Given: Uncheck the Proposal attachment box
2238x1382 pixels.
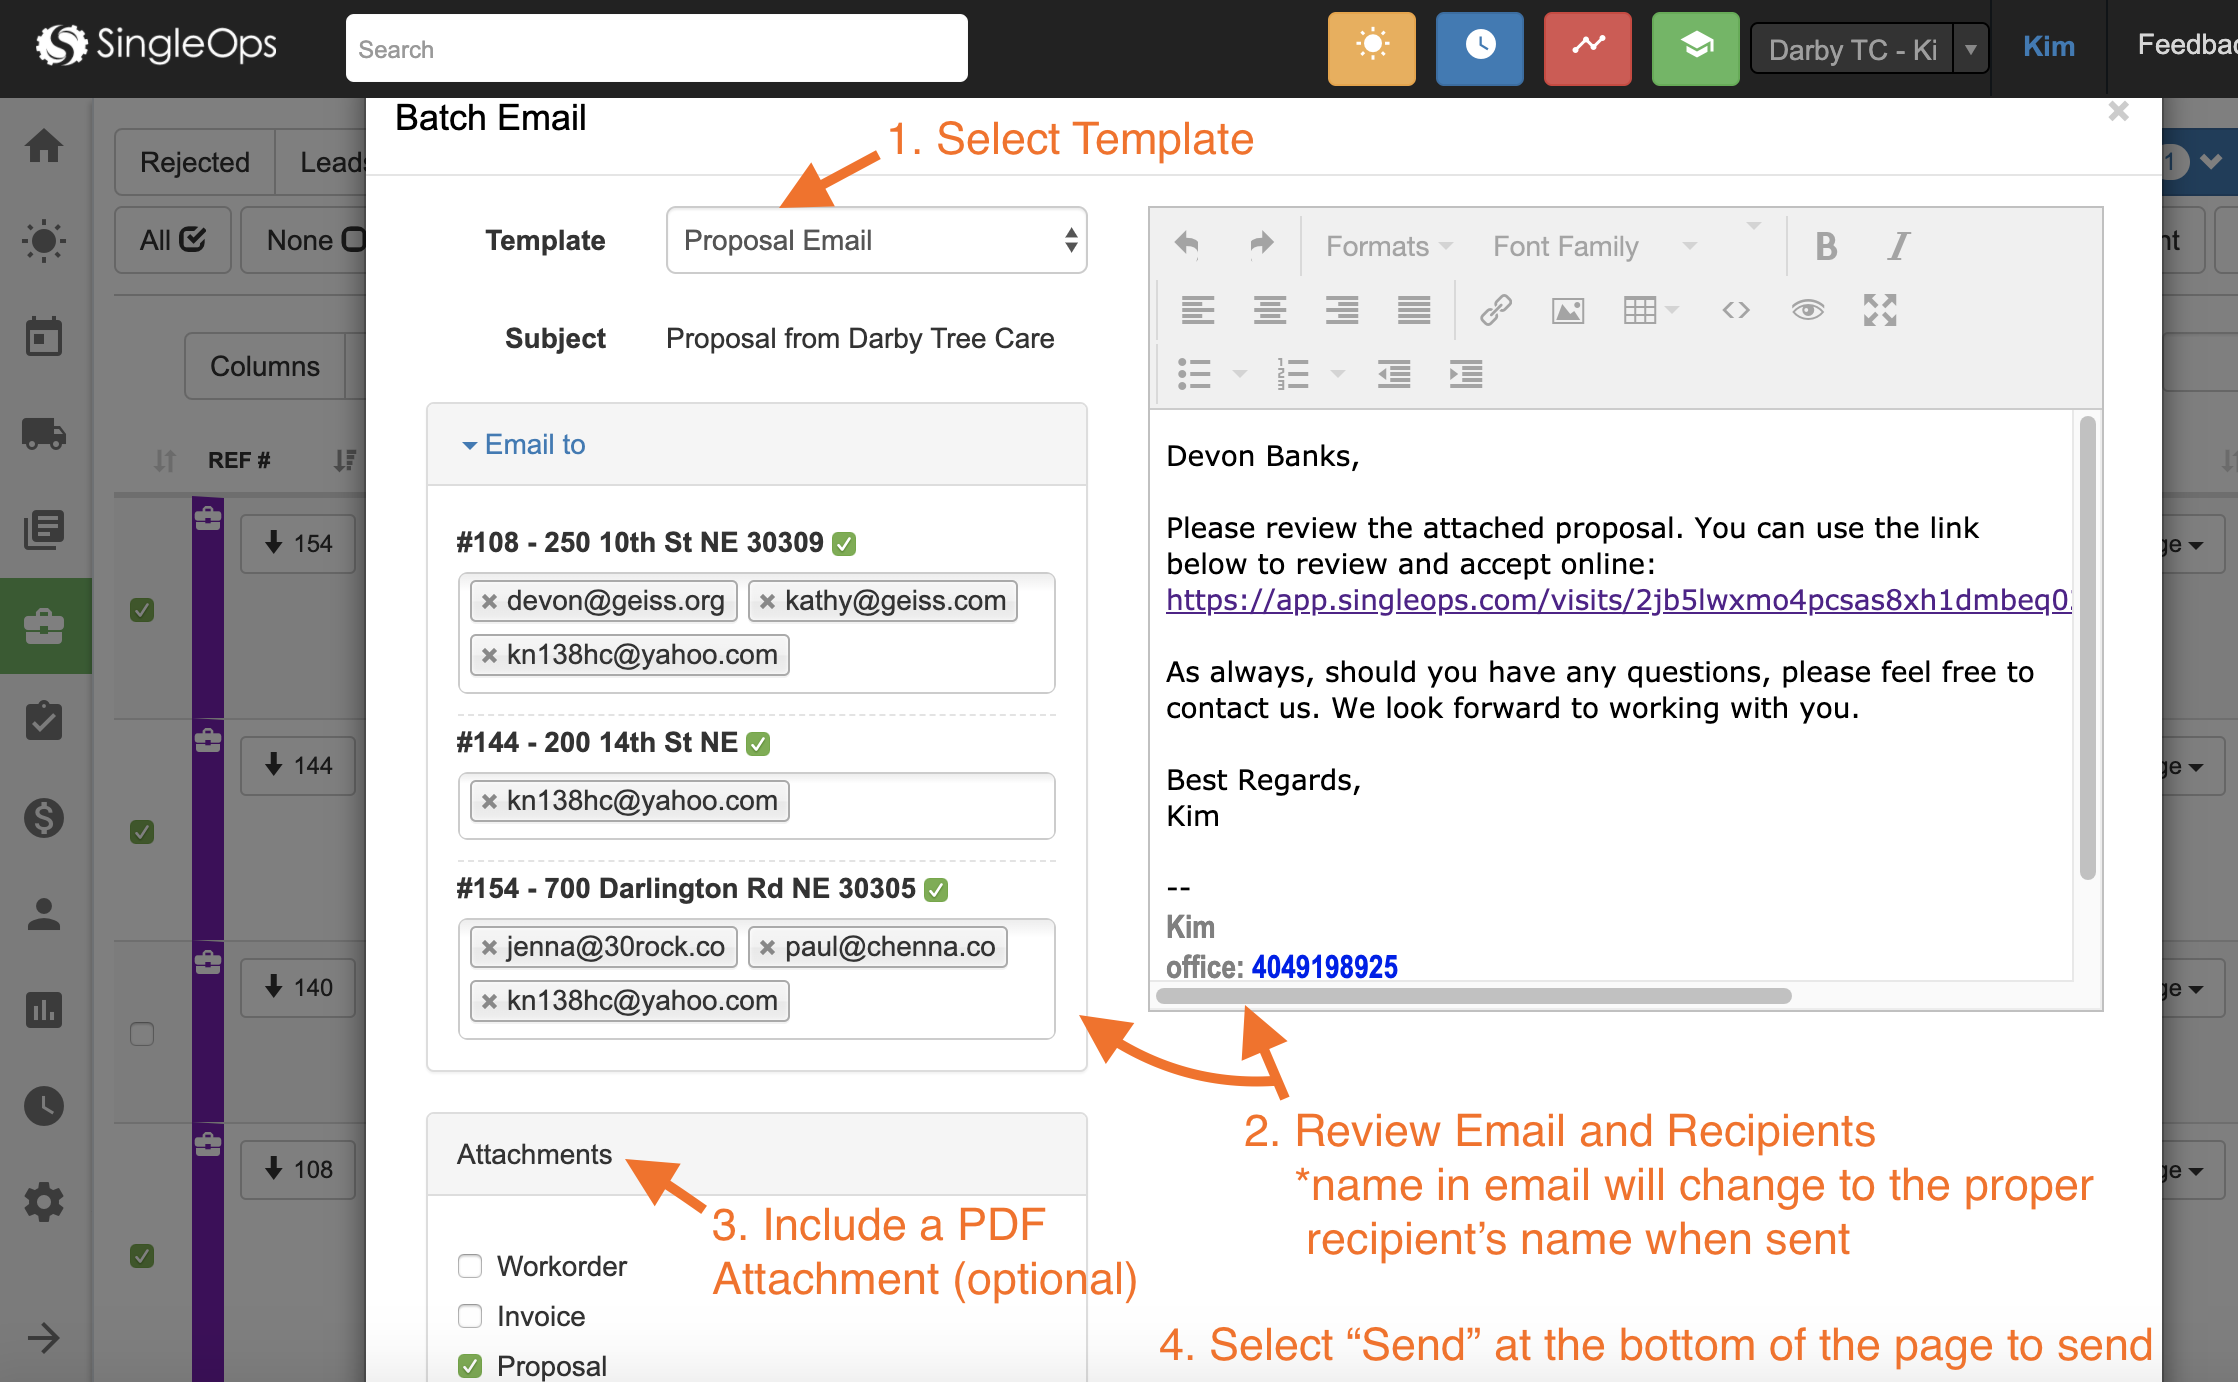Looking at the screenshot, I should coord(470,1366).
